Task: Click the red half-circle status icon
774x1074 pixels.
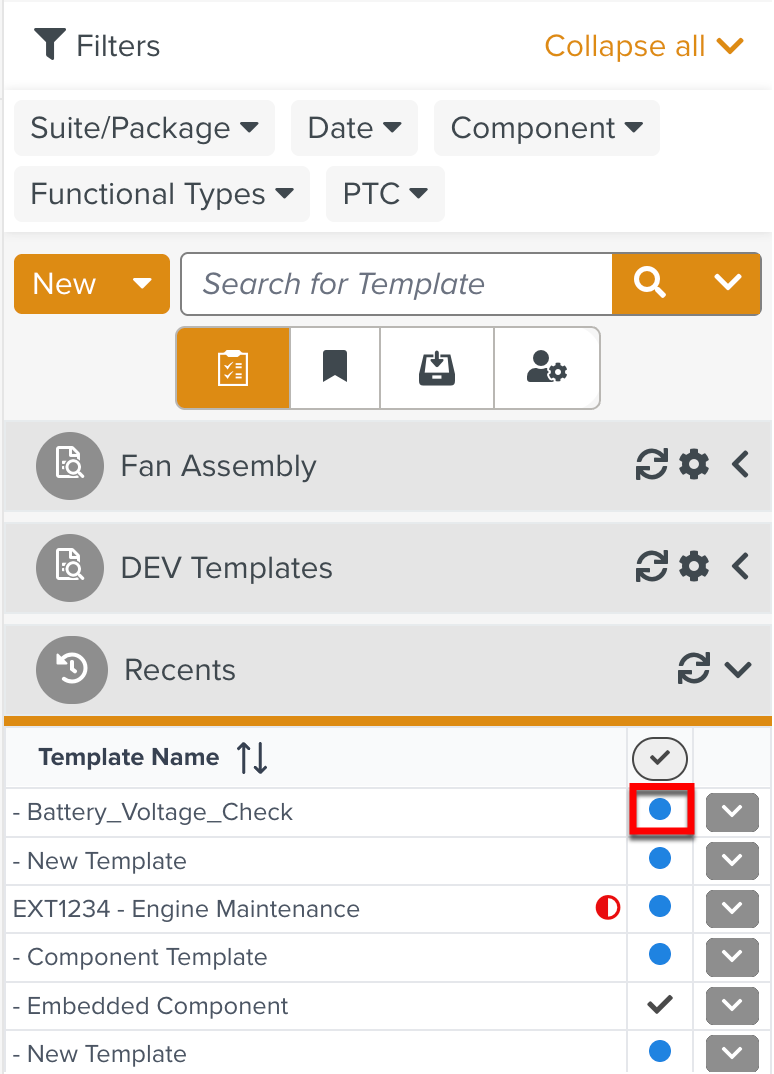Action: pyautogui.click(x=608, y=908)
